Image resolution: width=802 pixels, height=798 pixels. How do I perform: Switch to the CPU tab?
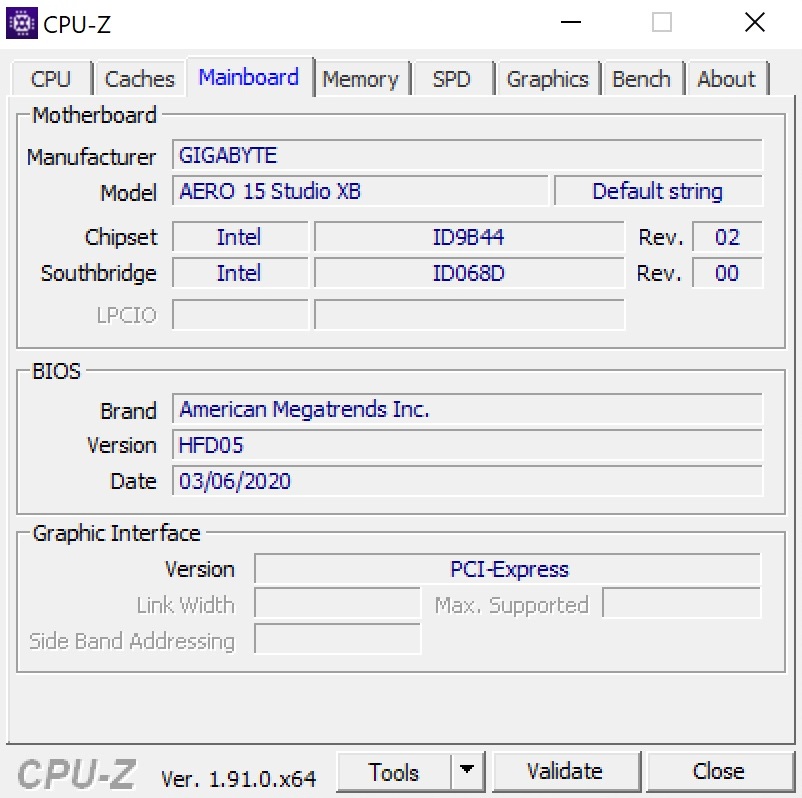[51, 79]
